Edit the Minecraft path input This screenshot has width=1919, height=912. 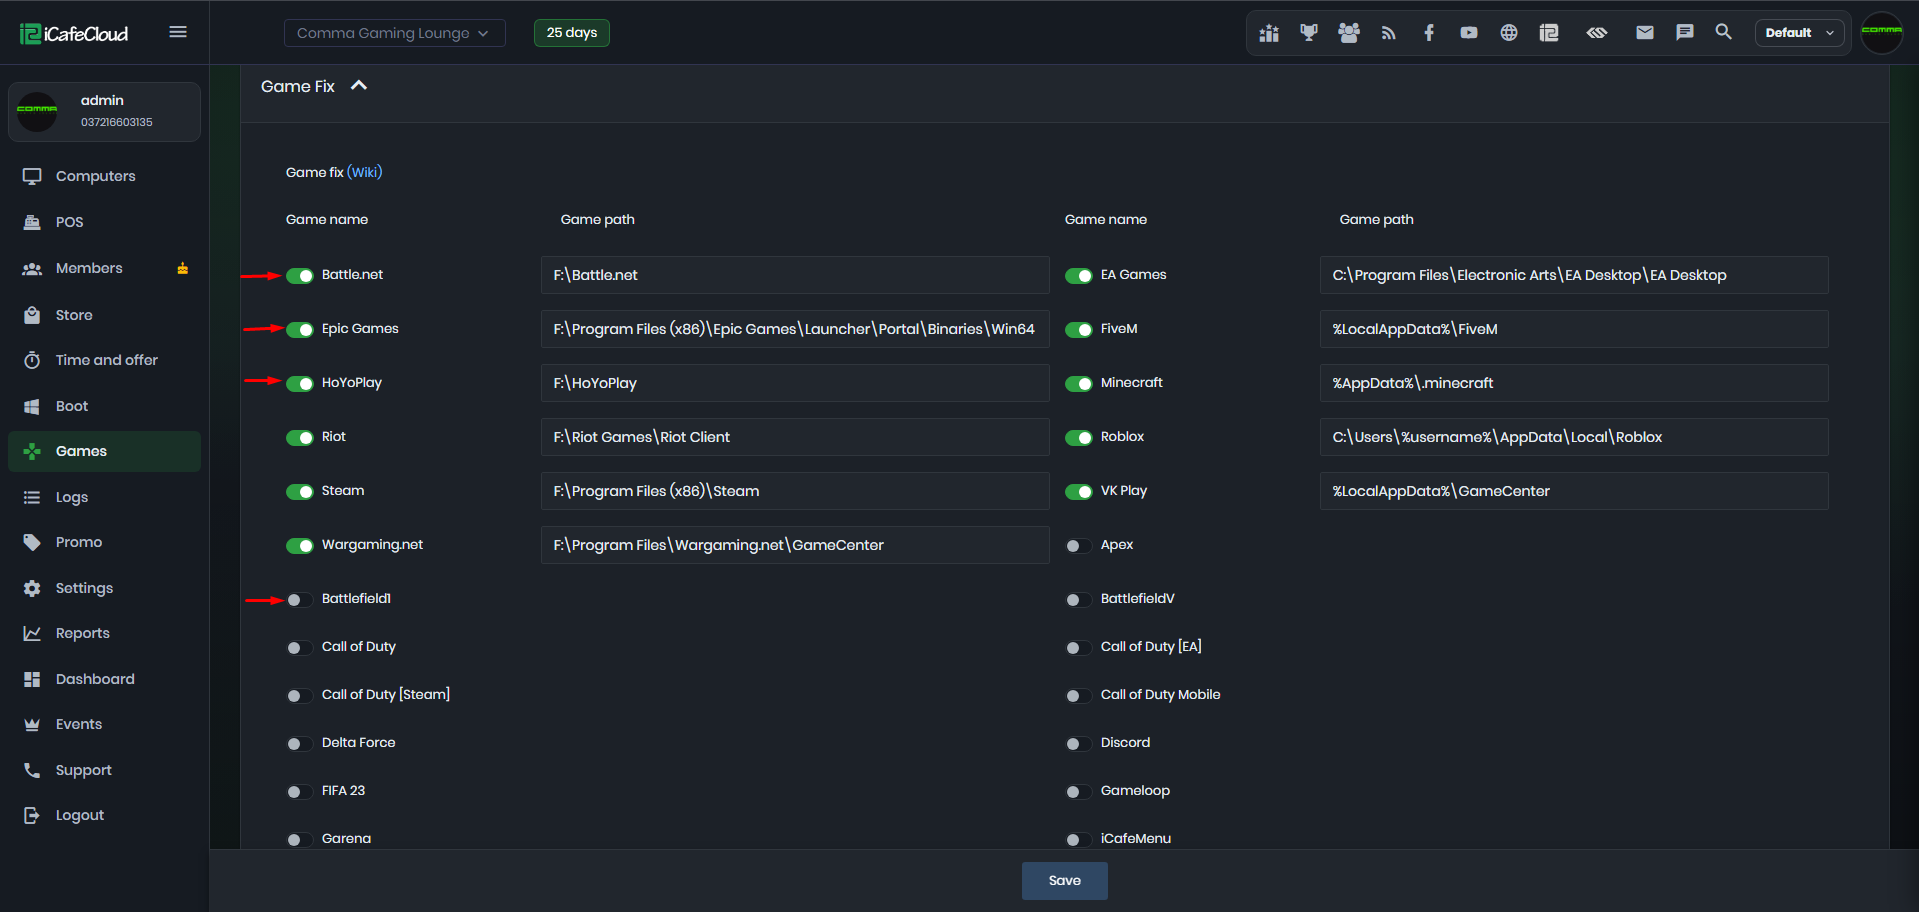coord(1574,383)
